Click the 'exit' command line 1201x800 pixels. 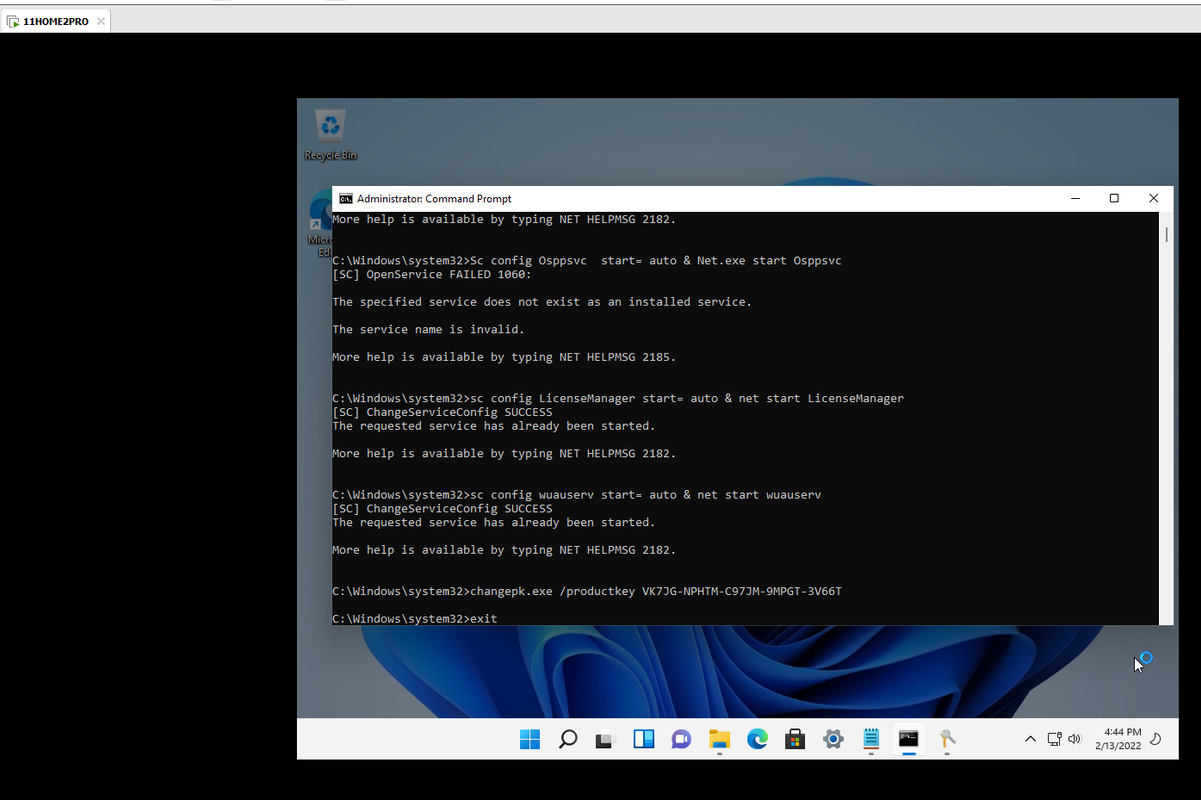[414, 619]
